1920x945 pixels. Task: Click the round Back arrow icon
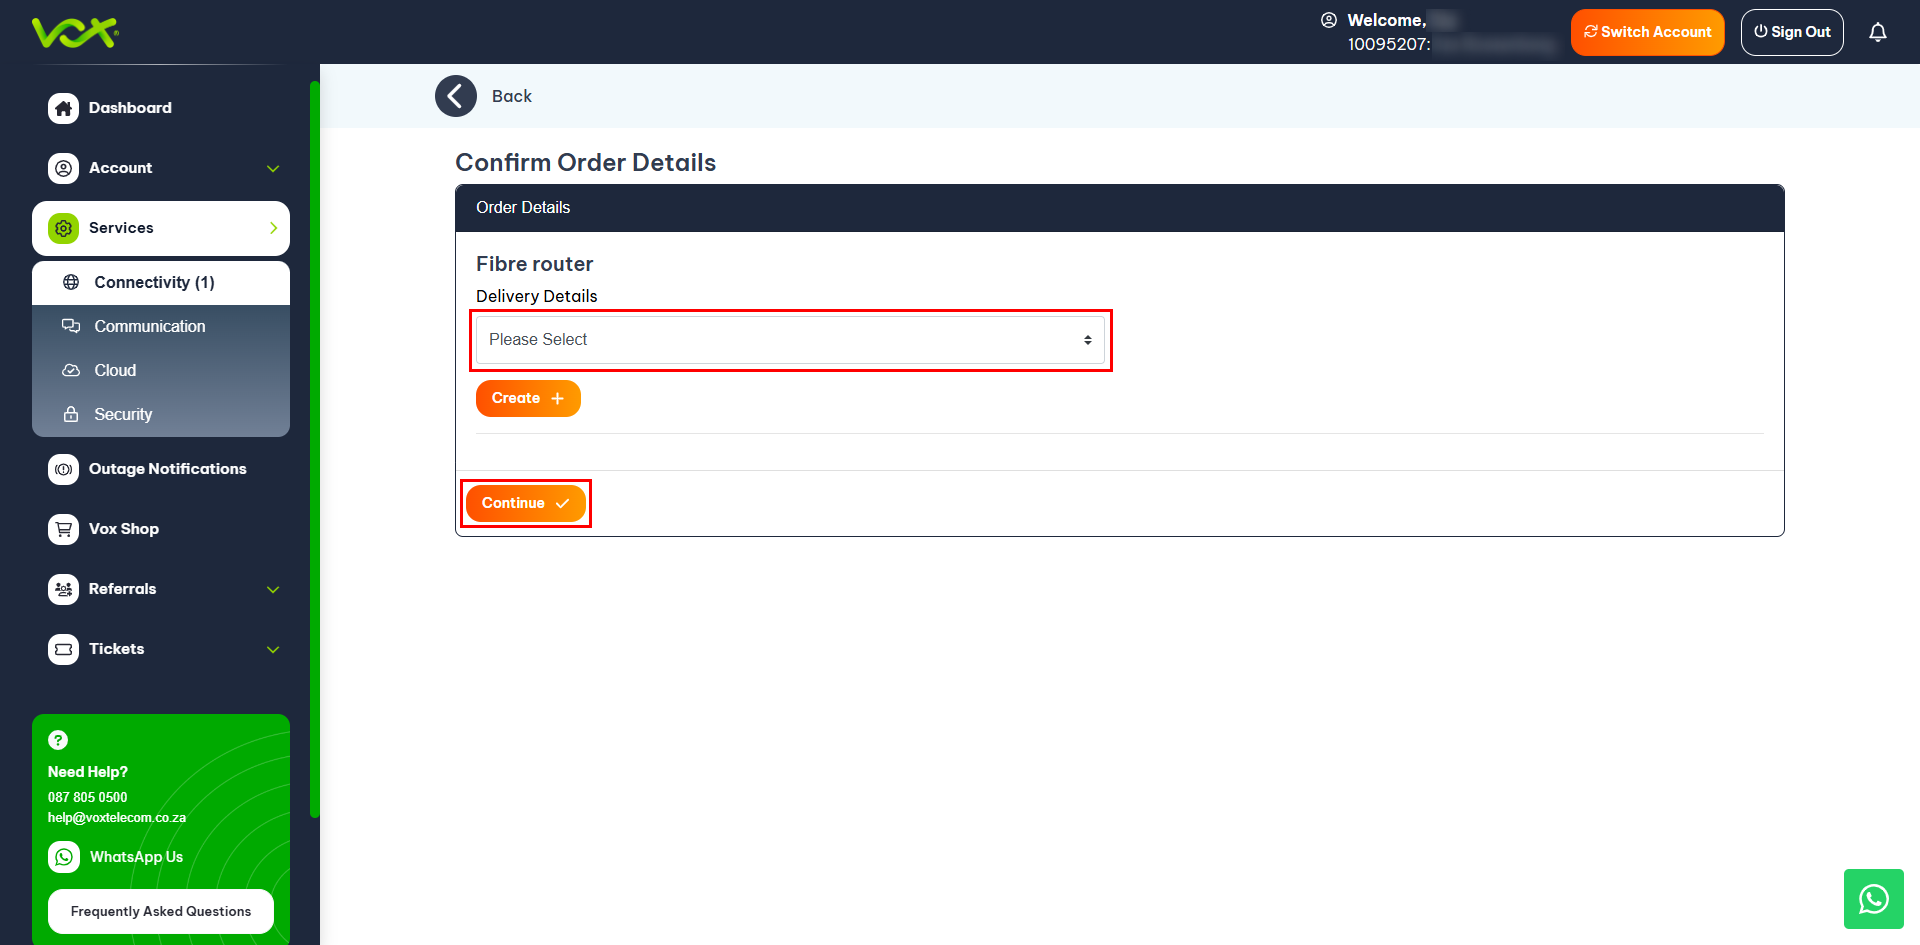[456, 96]
